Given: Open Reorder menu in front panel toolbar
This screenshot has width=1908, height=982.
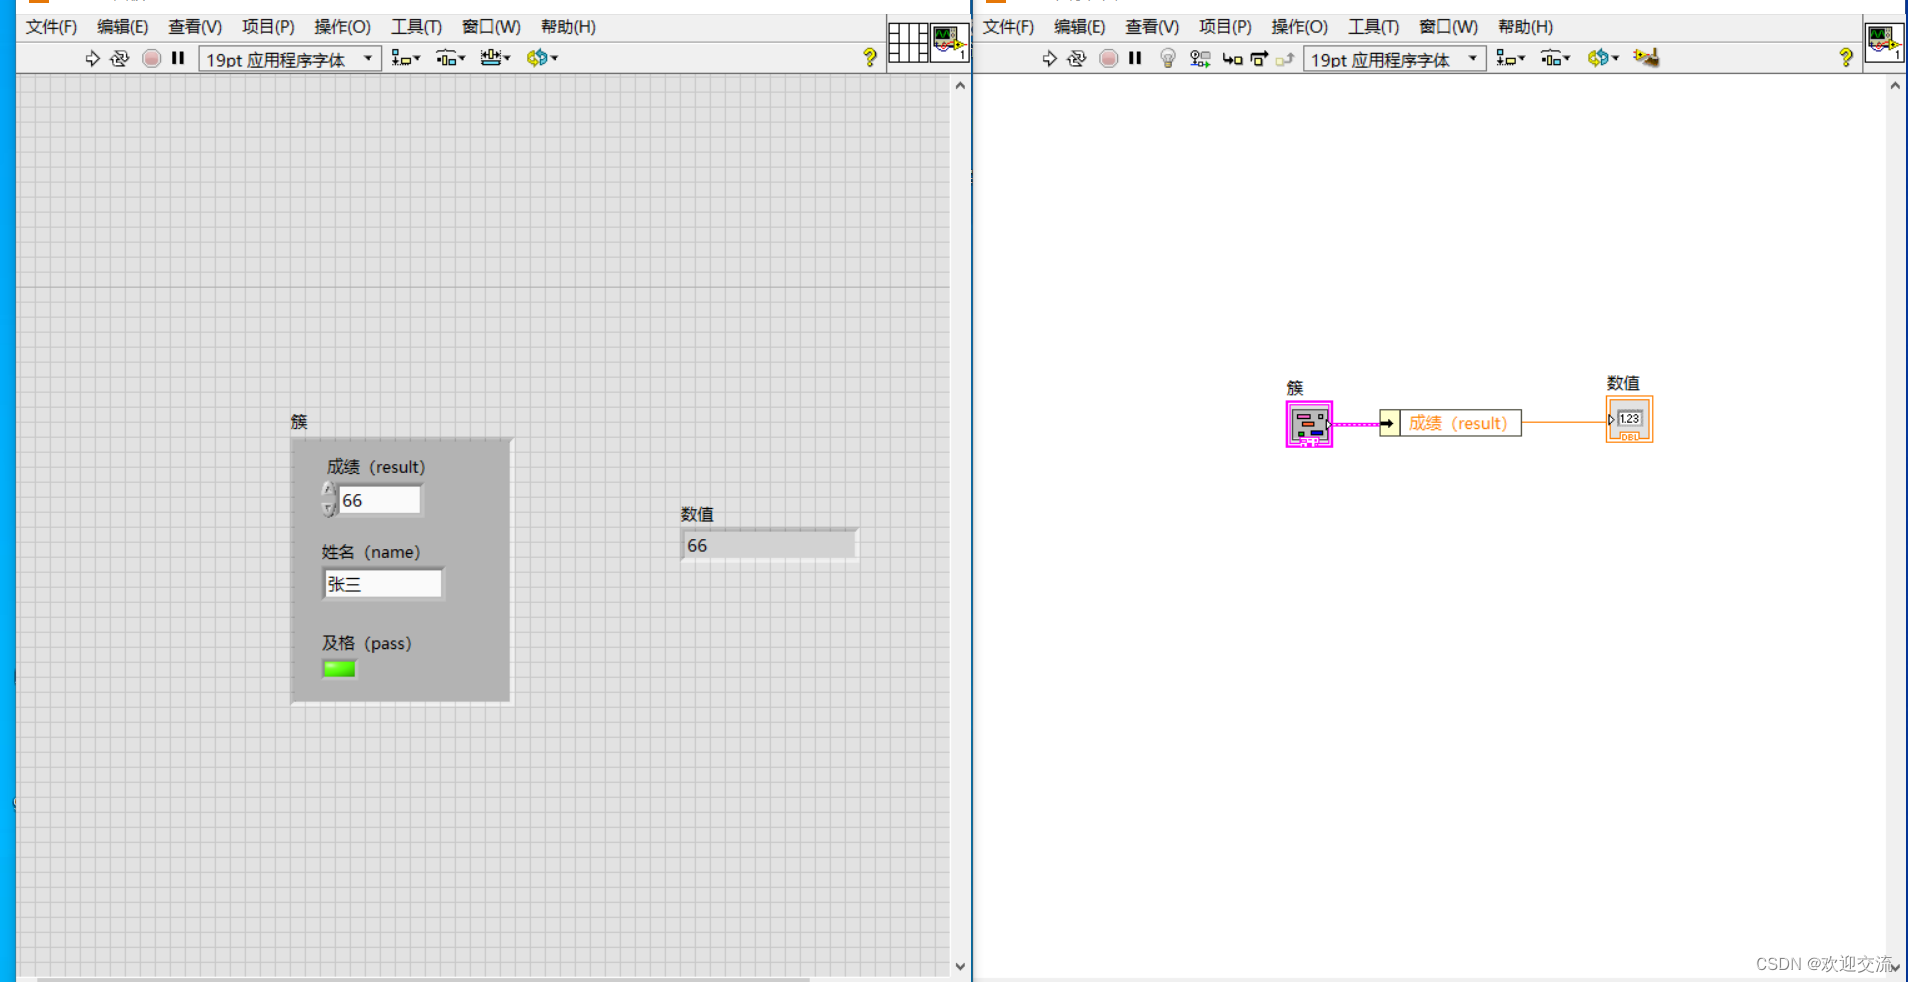Looking at the screenshot, I should (542, 58).
